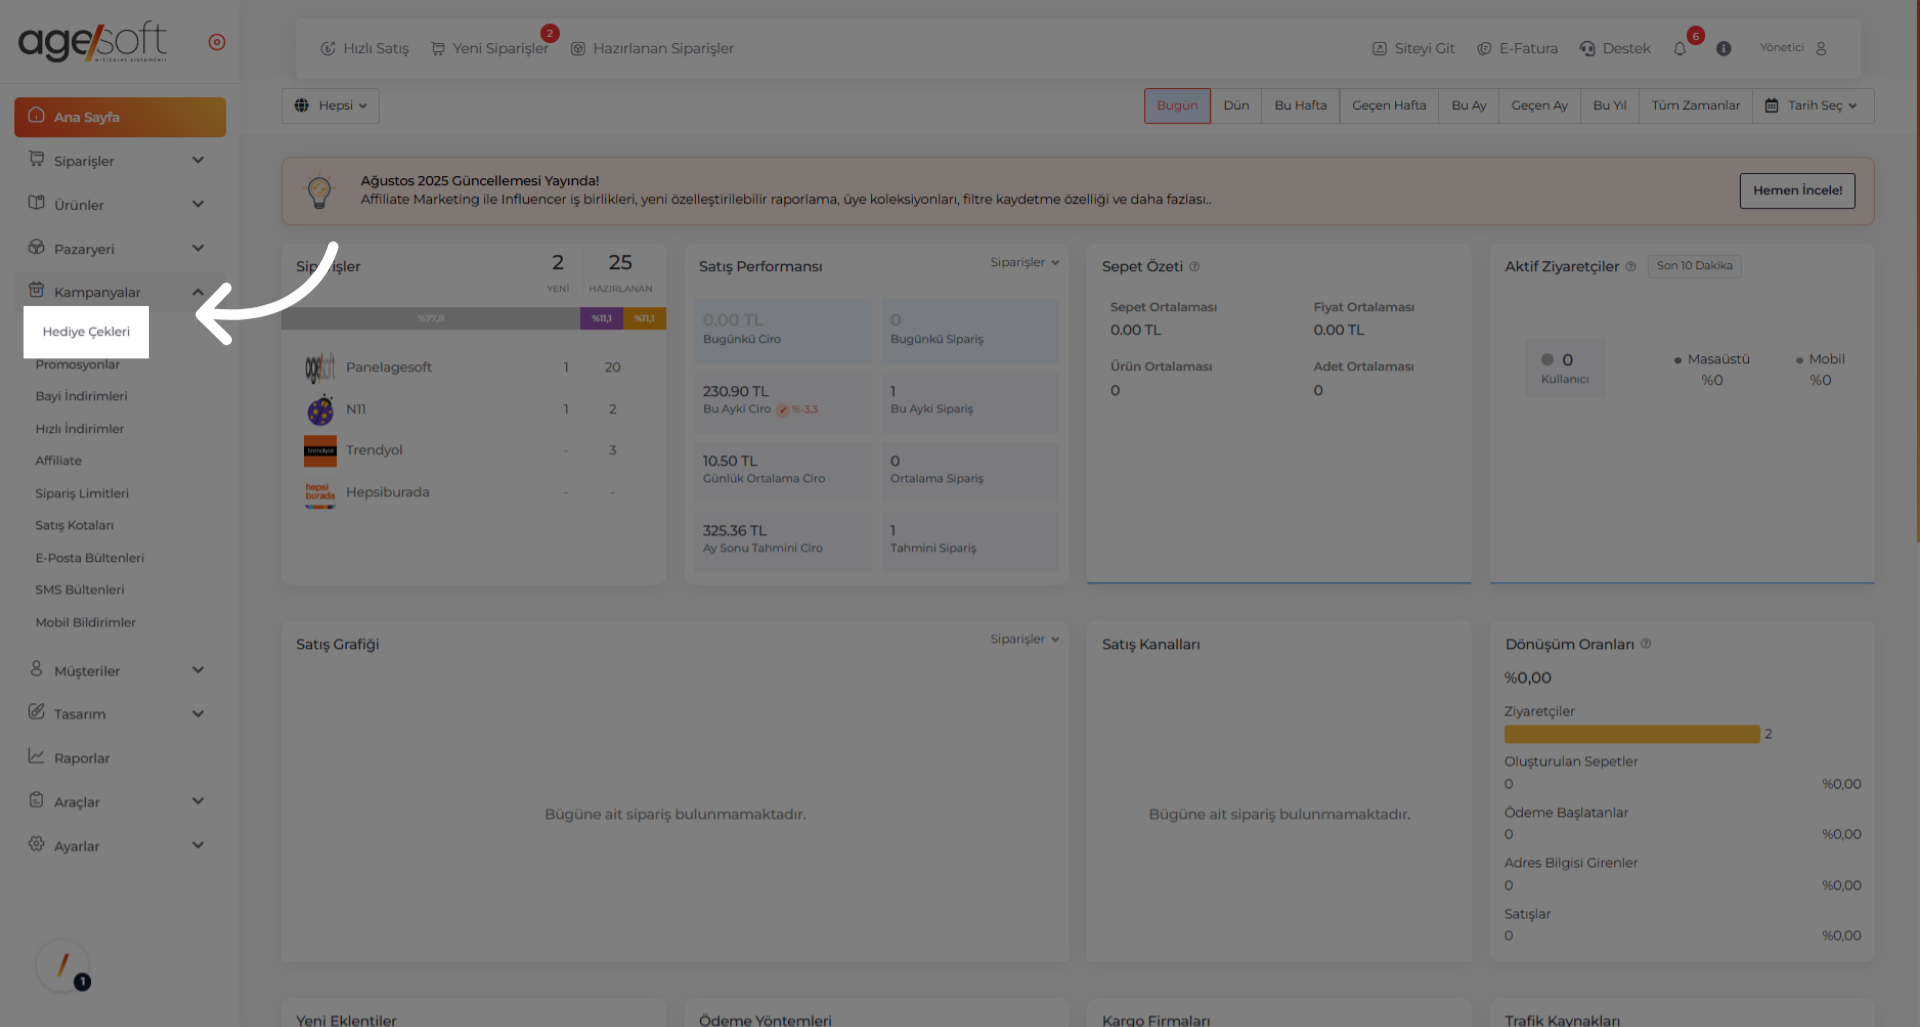Click the Hemen İncele! button

pyautogui.click(x=1796, y=191)
